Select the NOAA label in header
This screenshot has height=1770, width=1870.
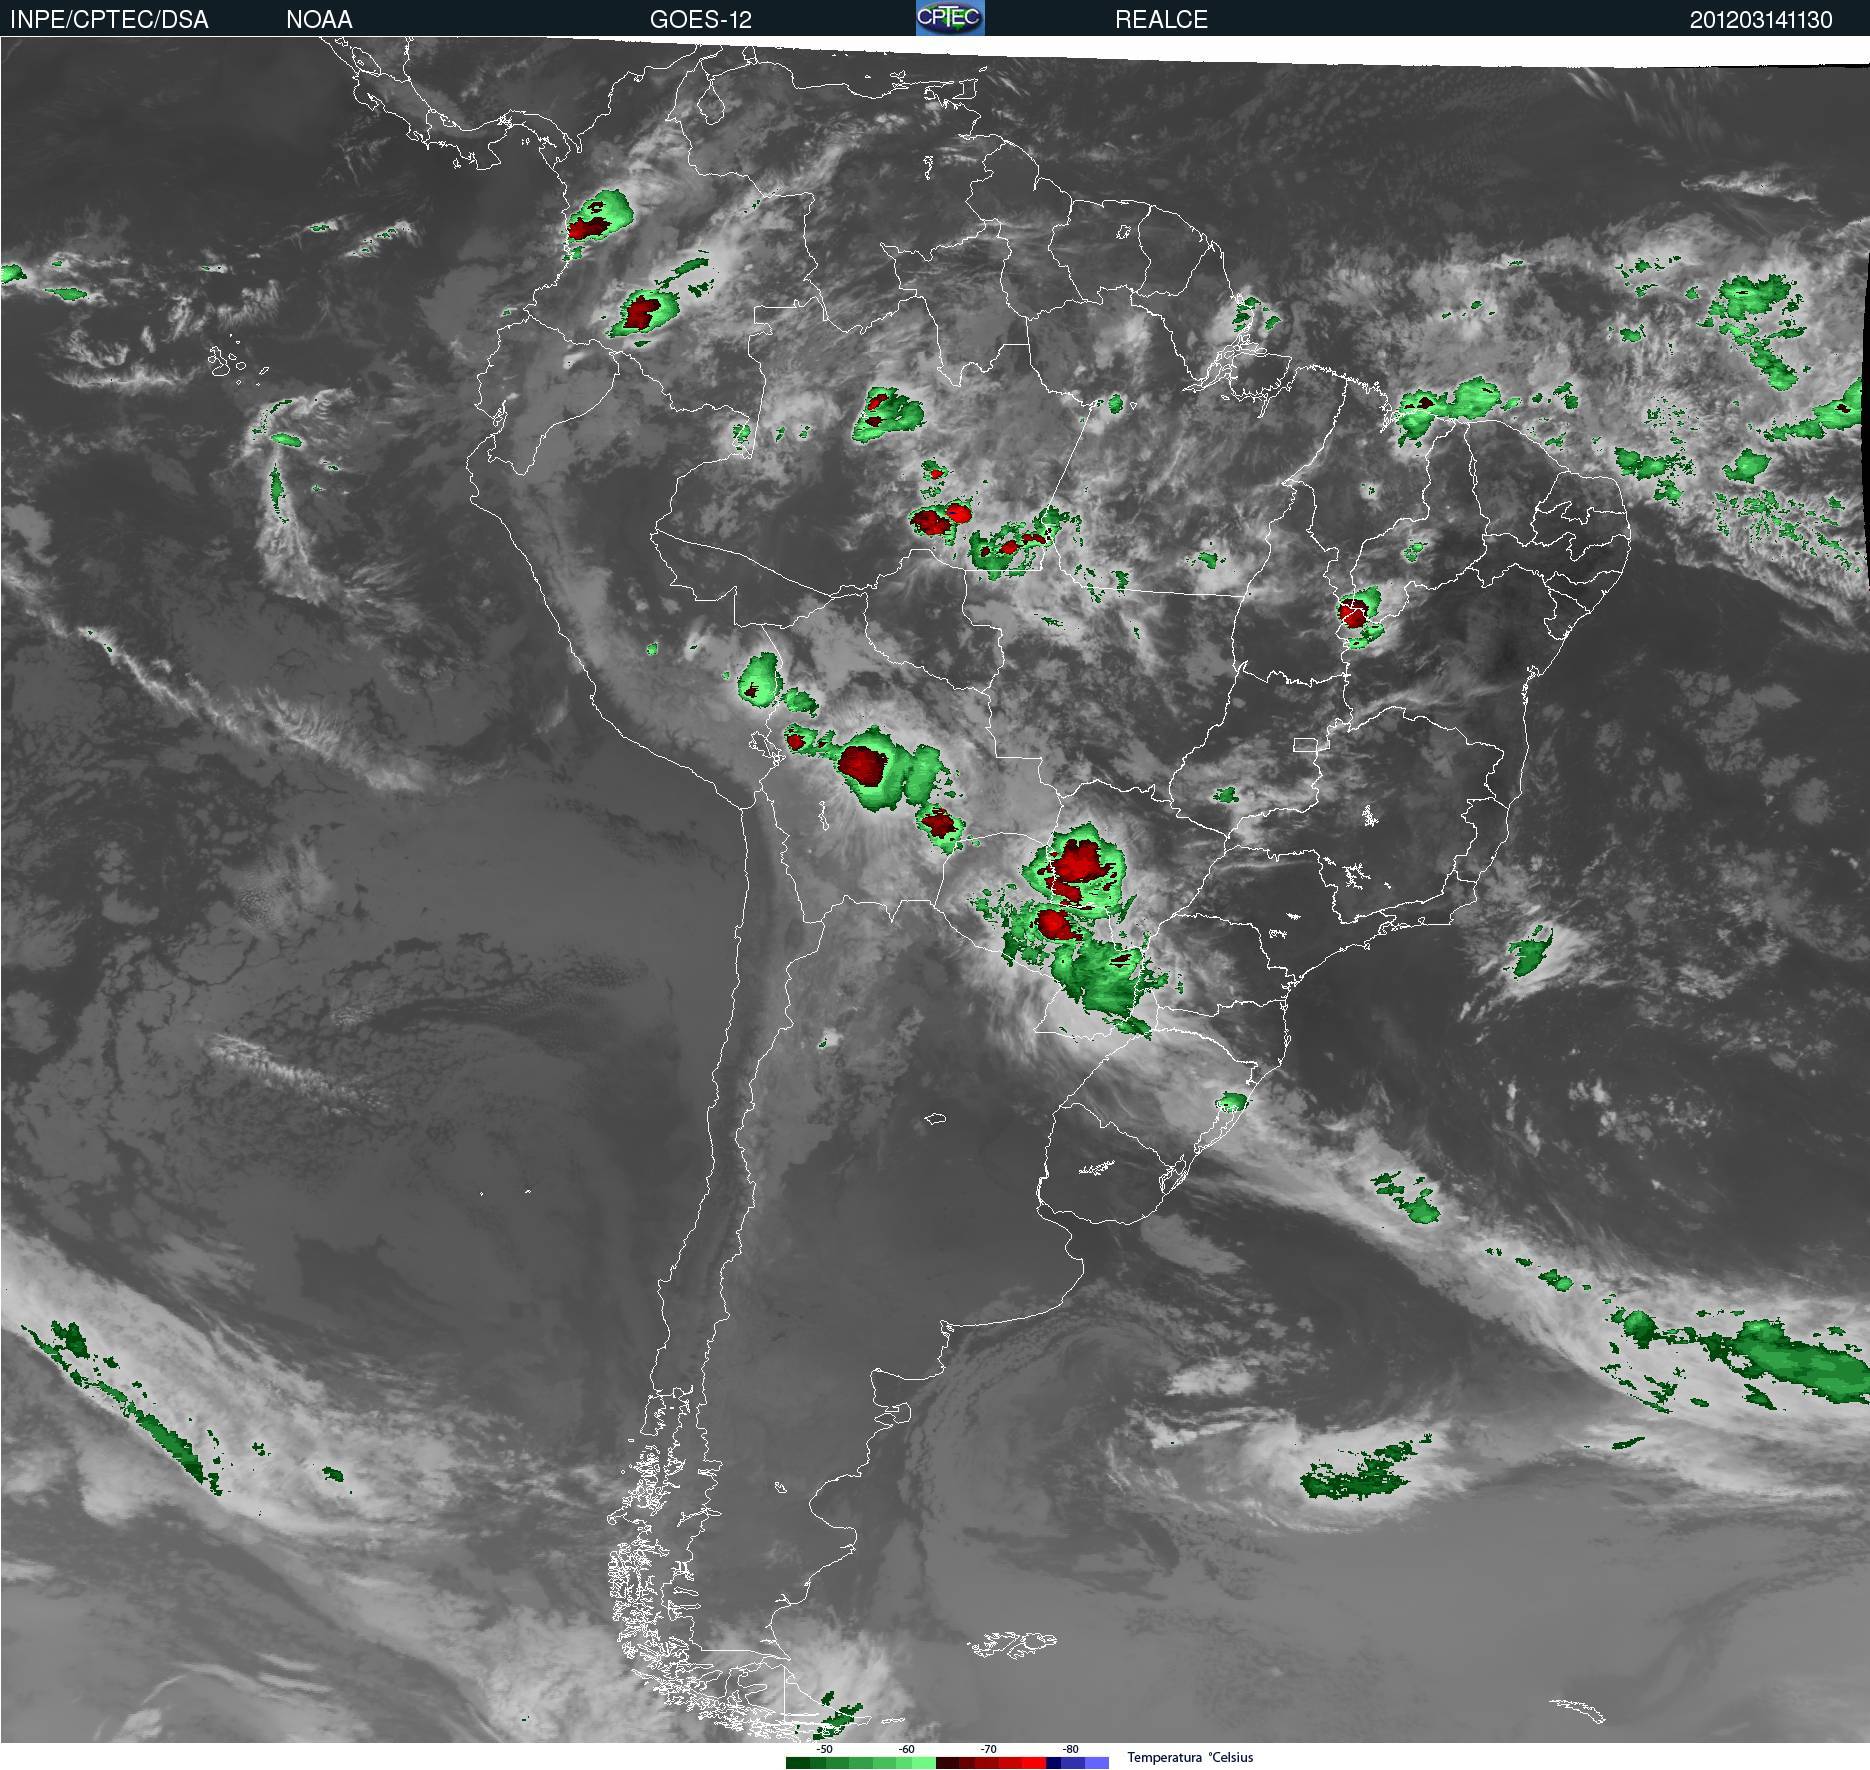coord(319,19)
